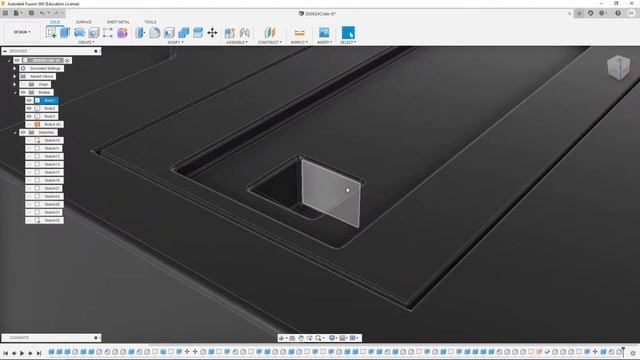Open the Assemble dropdown menu

237,42
